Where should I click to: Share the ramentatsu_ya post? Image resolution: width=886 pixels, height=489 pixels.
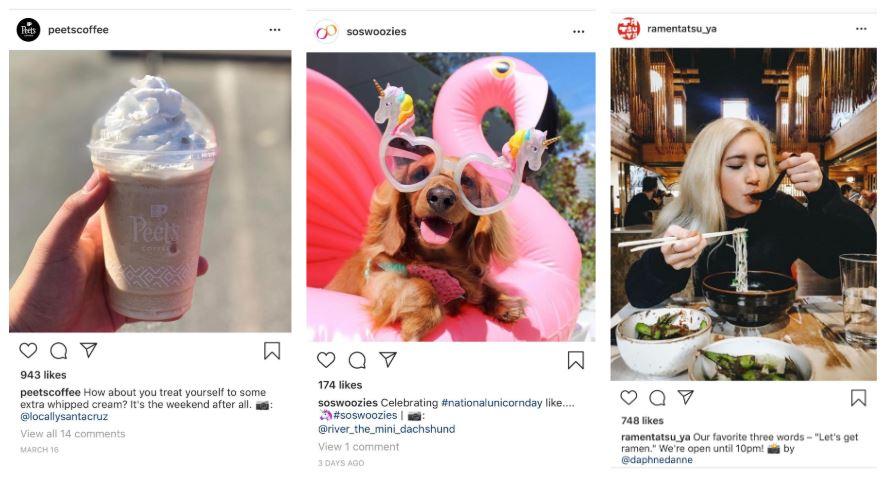pos(686,397)
